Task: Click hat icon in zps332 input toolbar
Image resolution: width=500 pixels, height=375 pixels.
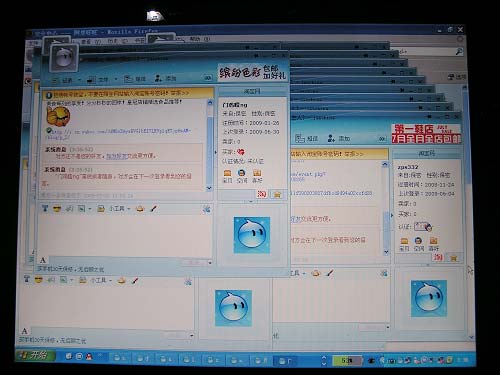Action: (x=315, y=273)
